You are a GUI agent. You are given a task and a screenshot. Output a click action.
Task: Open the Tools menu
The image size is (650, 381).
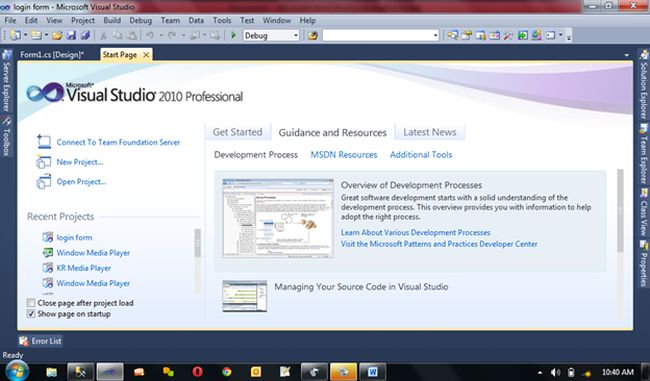[x=222, y=20]
